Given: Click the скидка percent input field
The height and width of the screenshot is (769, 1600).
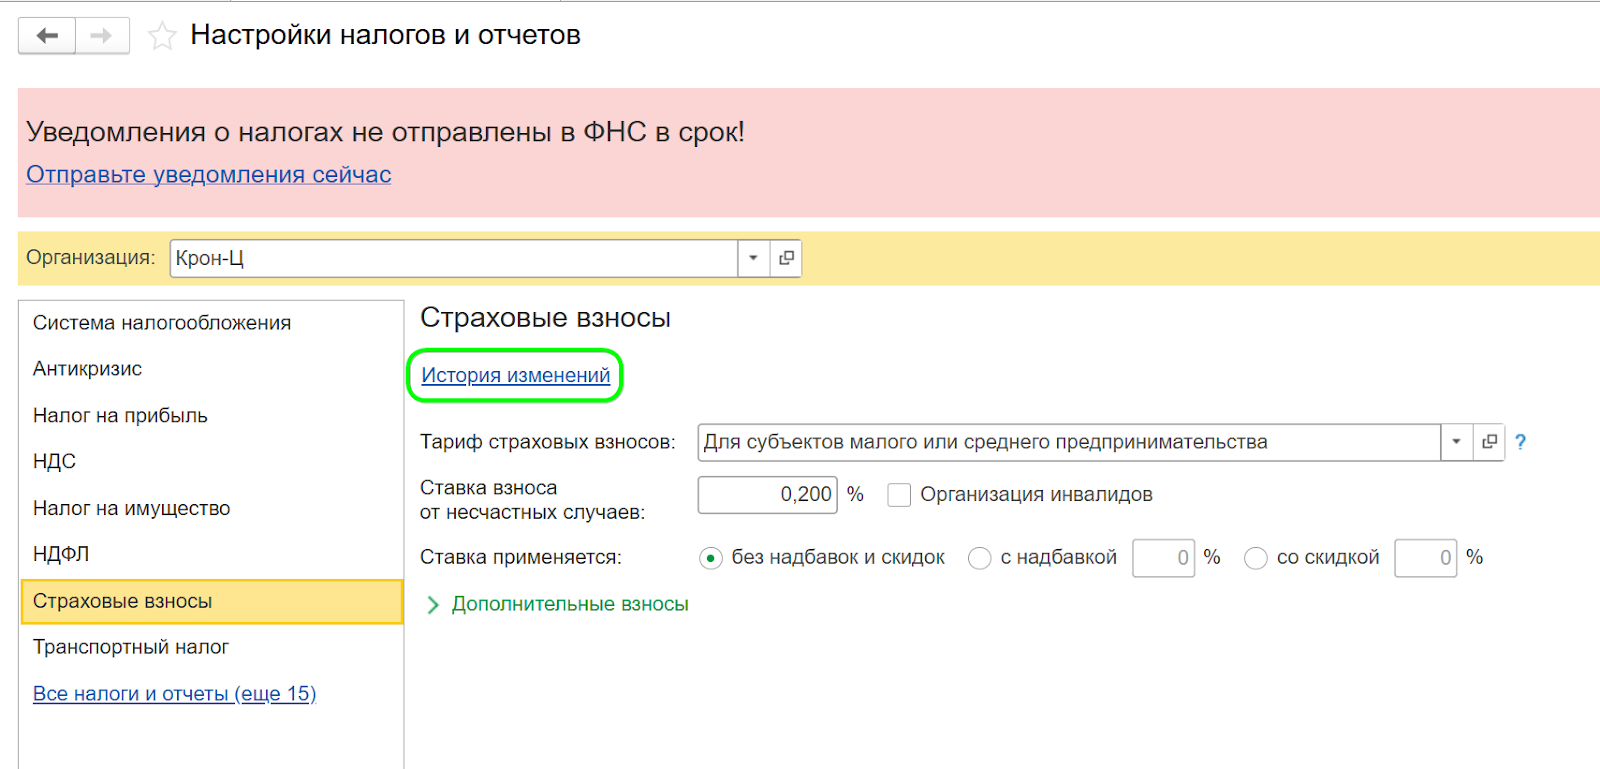Looking at the screenshot, I should point(1425,558).
